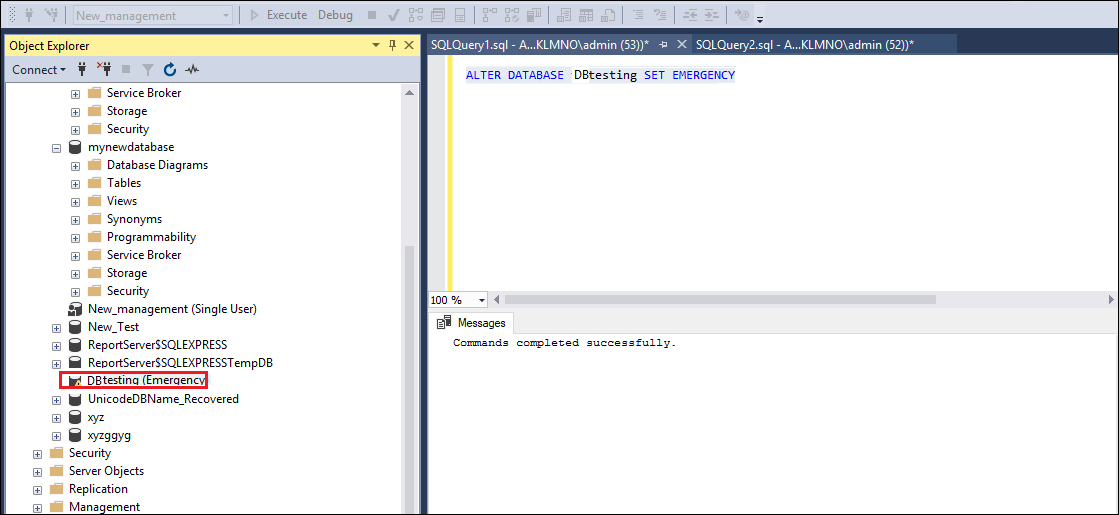Open Activity Monitor icon in Object Explorer
The height and width of the screenshot is (515, 1119).
pyautogui.click(x=191, y=69)
